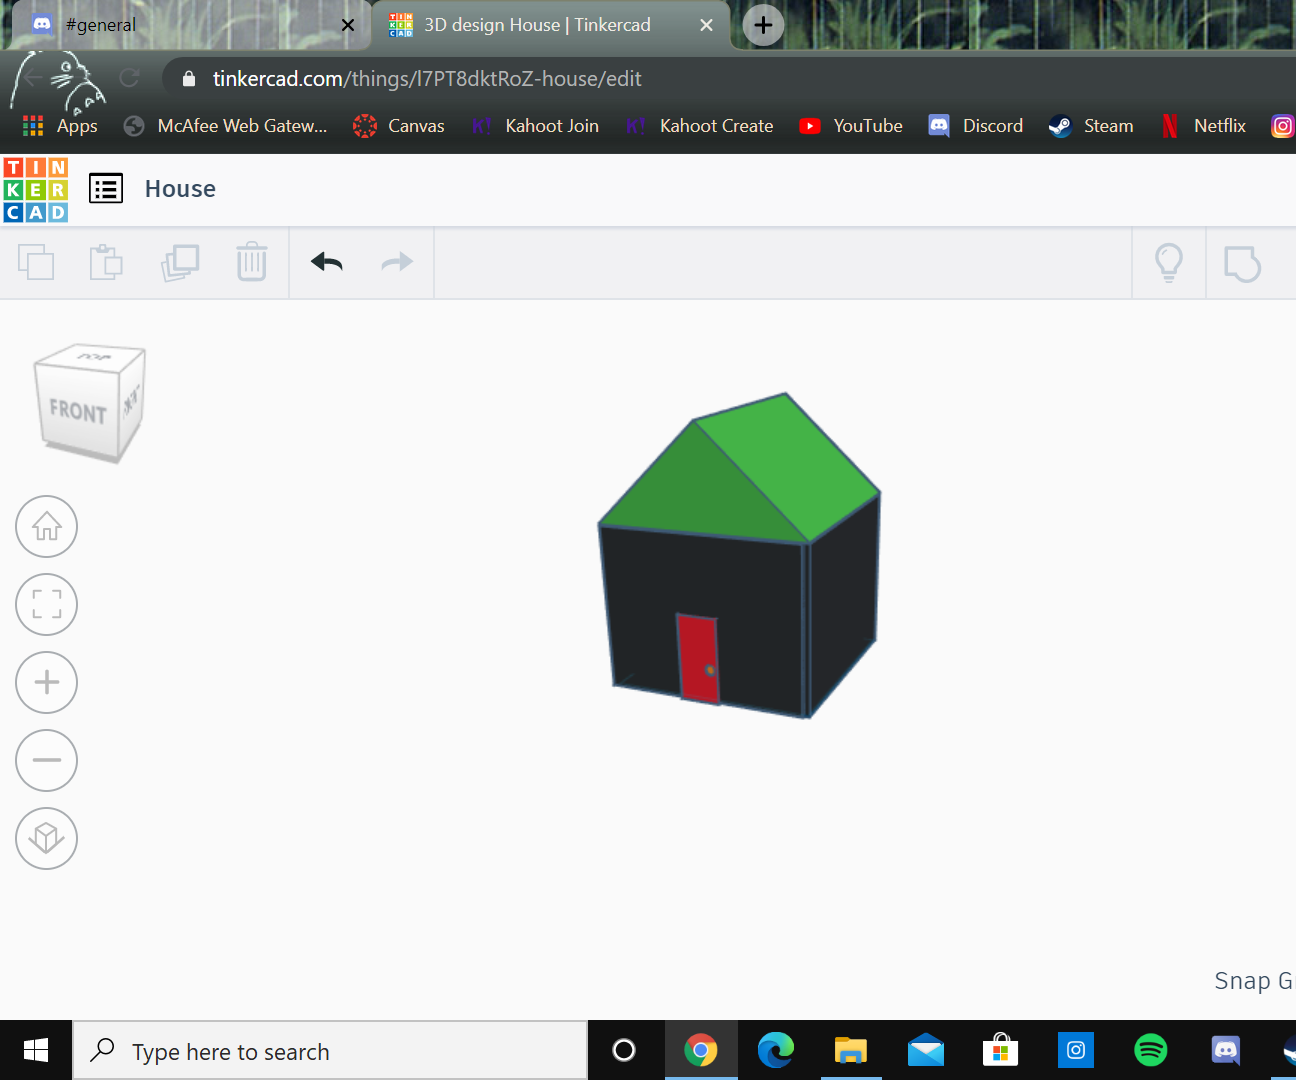Open Spotify from the taskbar
The width and height of the screenshot is (1296, 1080).
1150,1050
